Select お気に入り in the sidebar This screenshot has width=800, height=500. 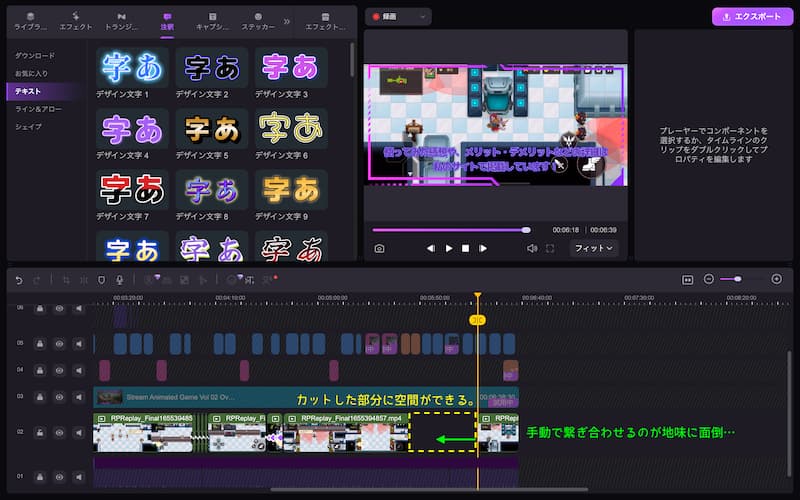coord(31,73)
